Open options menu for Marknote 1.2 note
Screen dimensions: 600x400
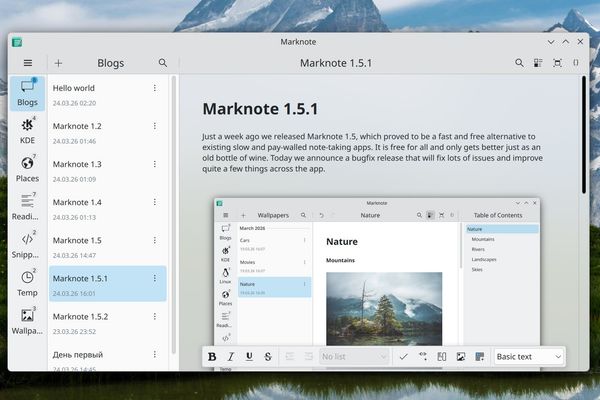155,126
